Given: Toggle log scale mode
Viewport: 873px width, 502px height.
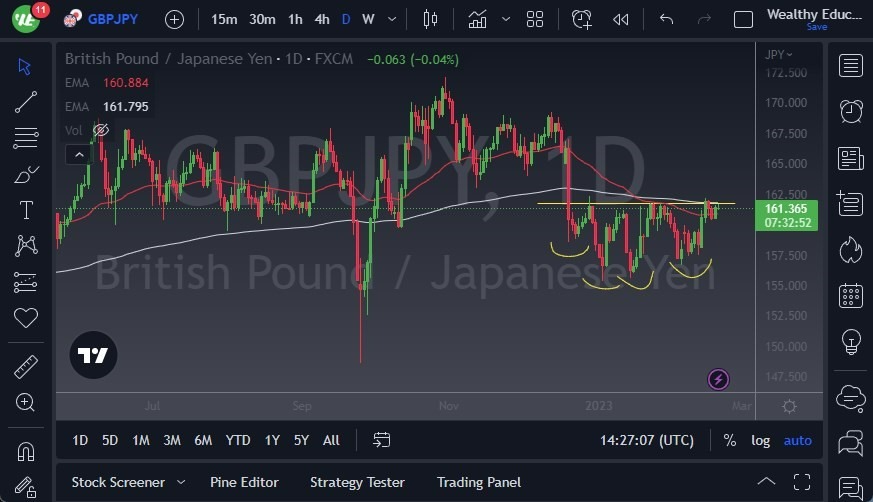Looking at the screenshot, I should (761, 440).
